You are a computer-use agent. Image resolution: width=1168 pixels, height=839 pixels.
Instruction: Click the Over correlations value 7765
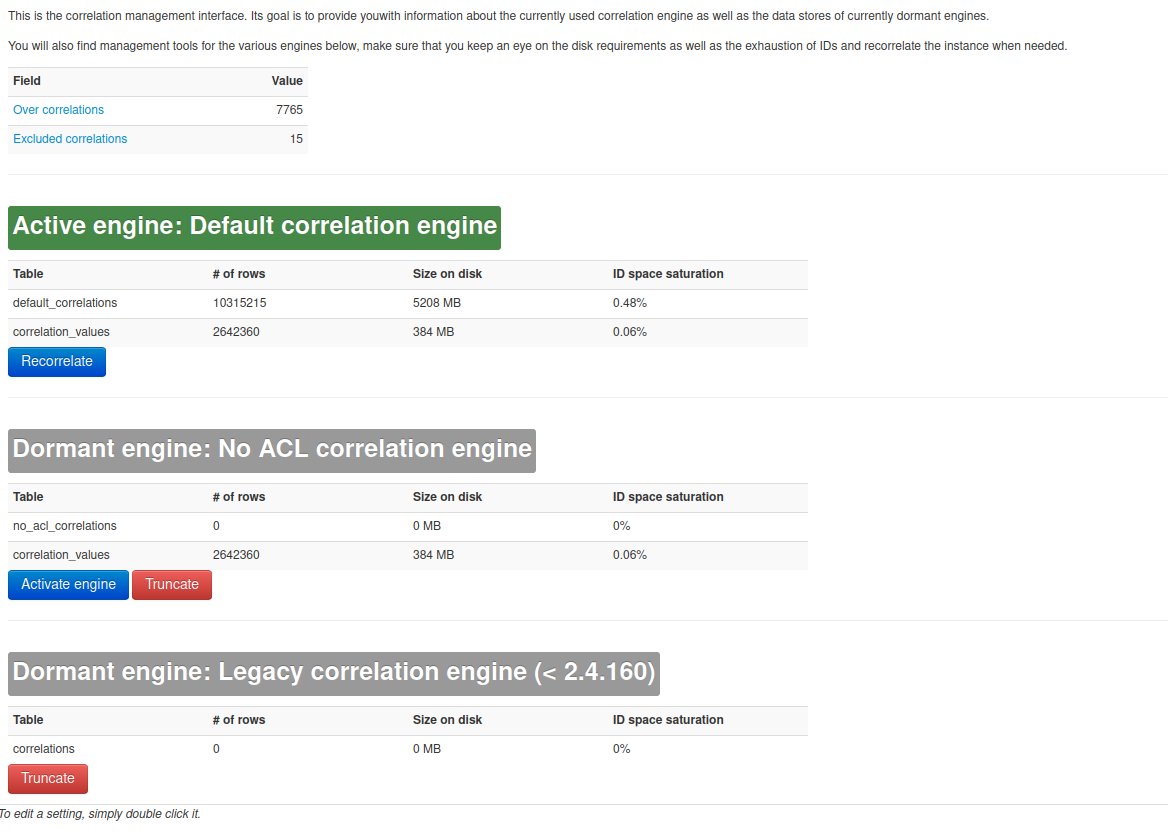289,110
